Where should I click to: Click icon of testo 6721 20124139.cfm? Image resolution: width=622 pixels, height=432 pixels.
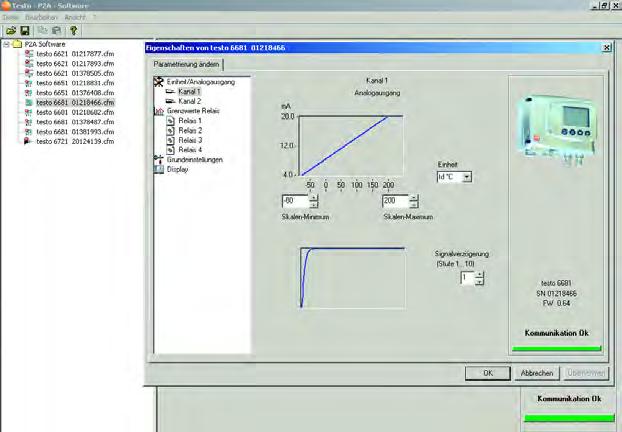tap(28, 141)
